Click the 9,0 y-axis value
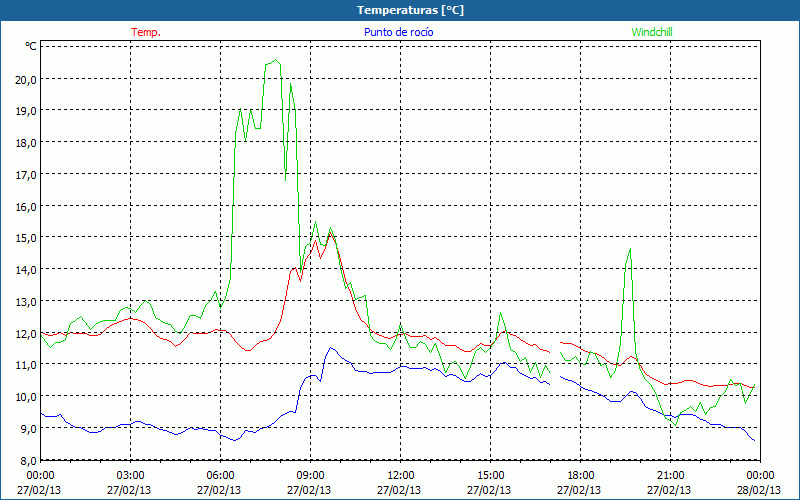The height and width of the screenshot is (500, 800). (28, 429)
